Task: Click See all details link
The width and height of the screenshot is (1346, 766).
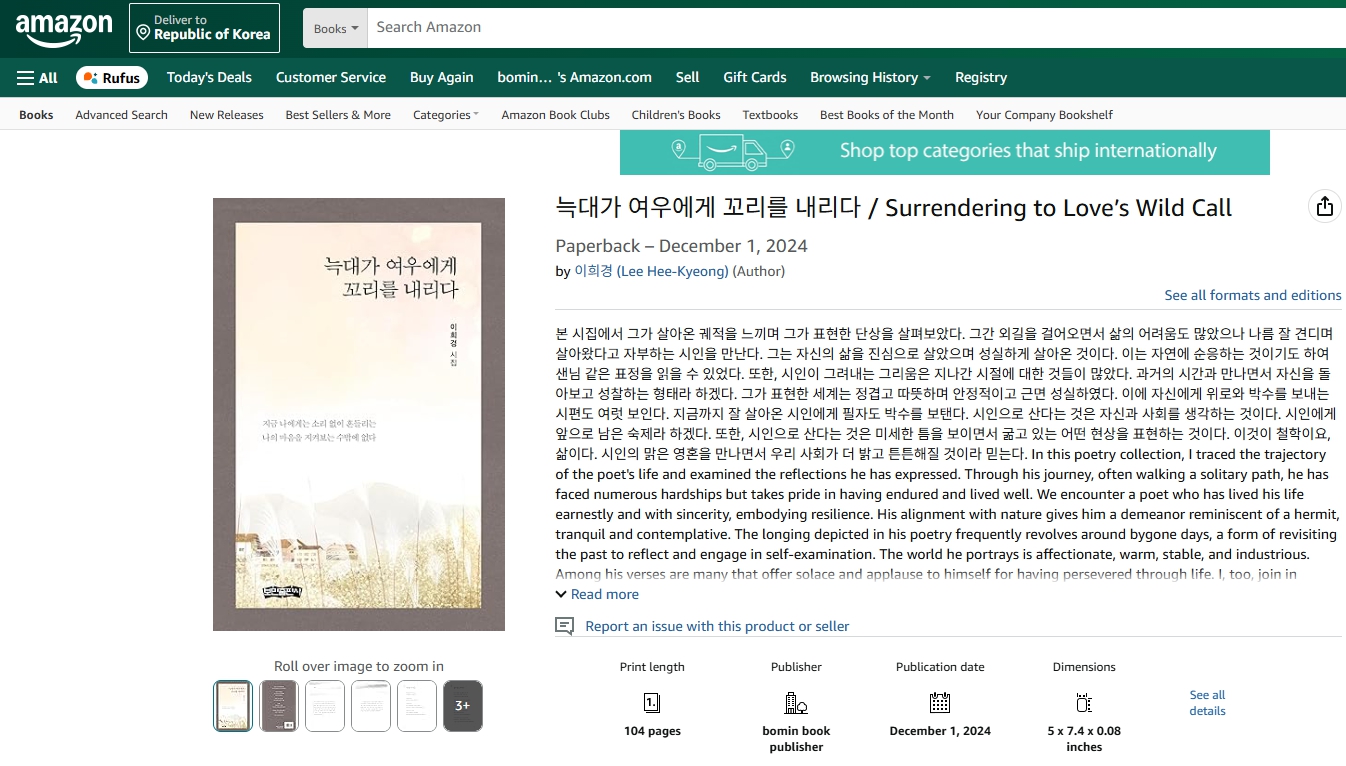Action: pos(1207,703)
